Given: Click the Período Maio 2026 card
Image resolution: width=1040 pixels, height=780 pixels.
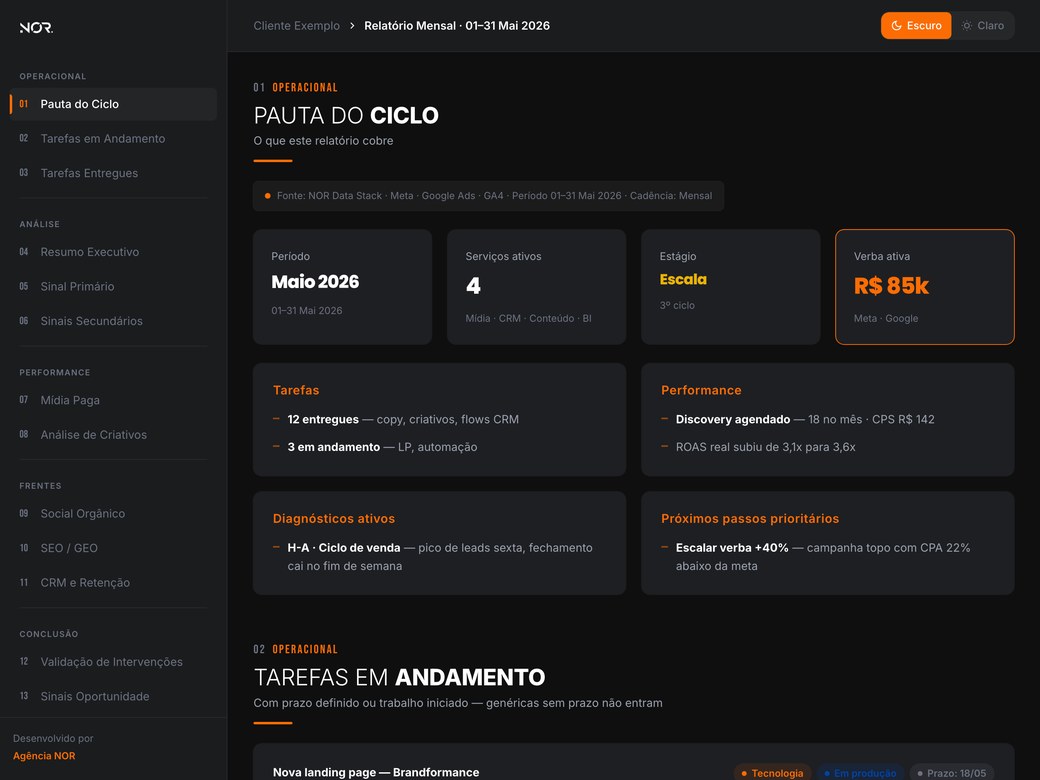Looking at the screenshot, I should point(342,287).
